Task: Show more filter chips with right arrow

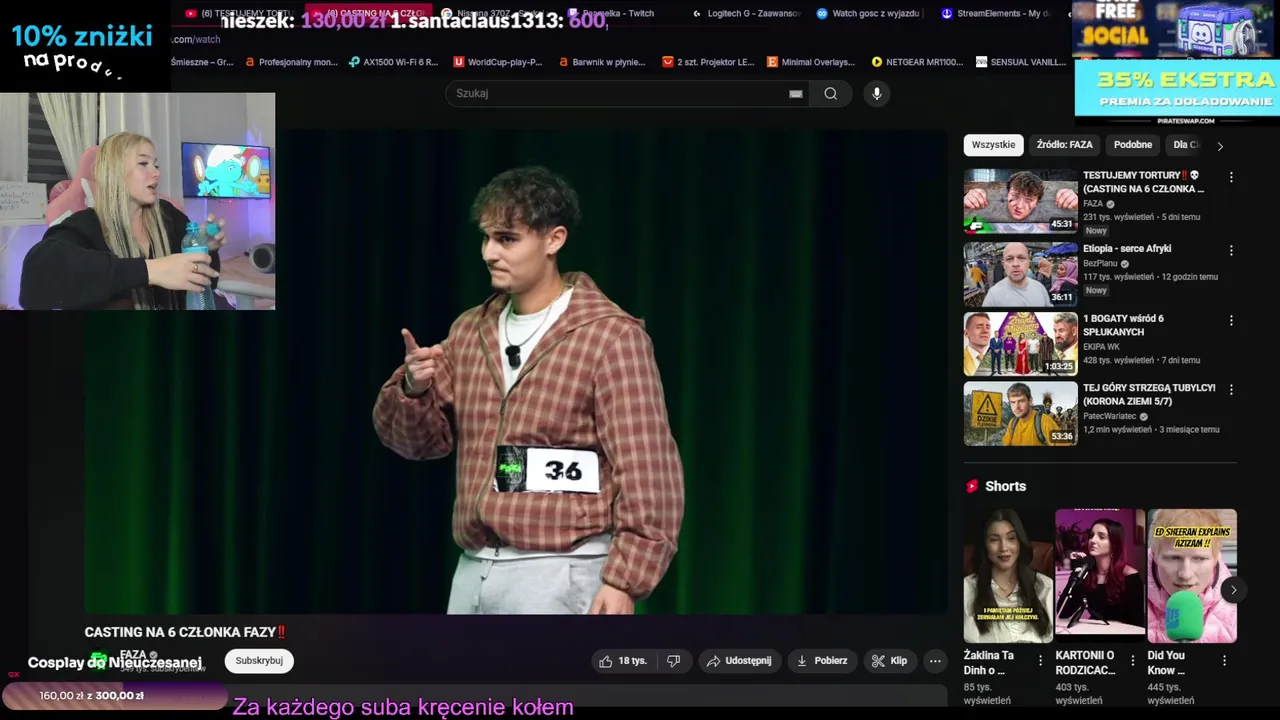Action: pyautogui.click(x=1220, y=146)
